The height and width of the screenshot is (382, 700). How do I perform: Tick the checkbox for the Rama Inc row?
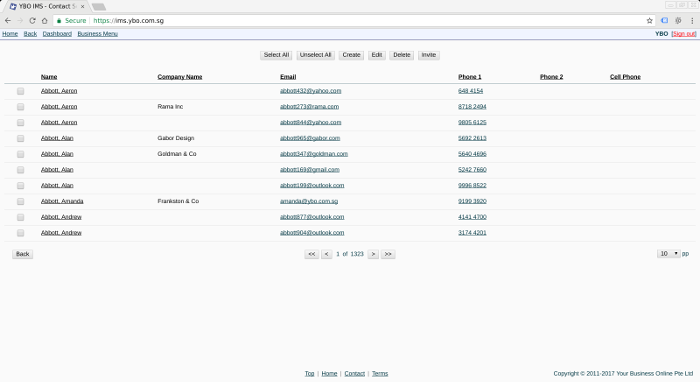[21, 107]
